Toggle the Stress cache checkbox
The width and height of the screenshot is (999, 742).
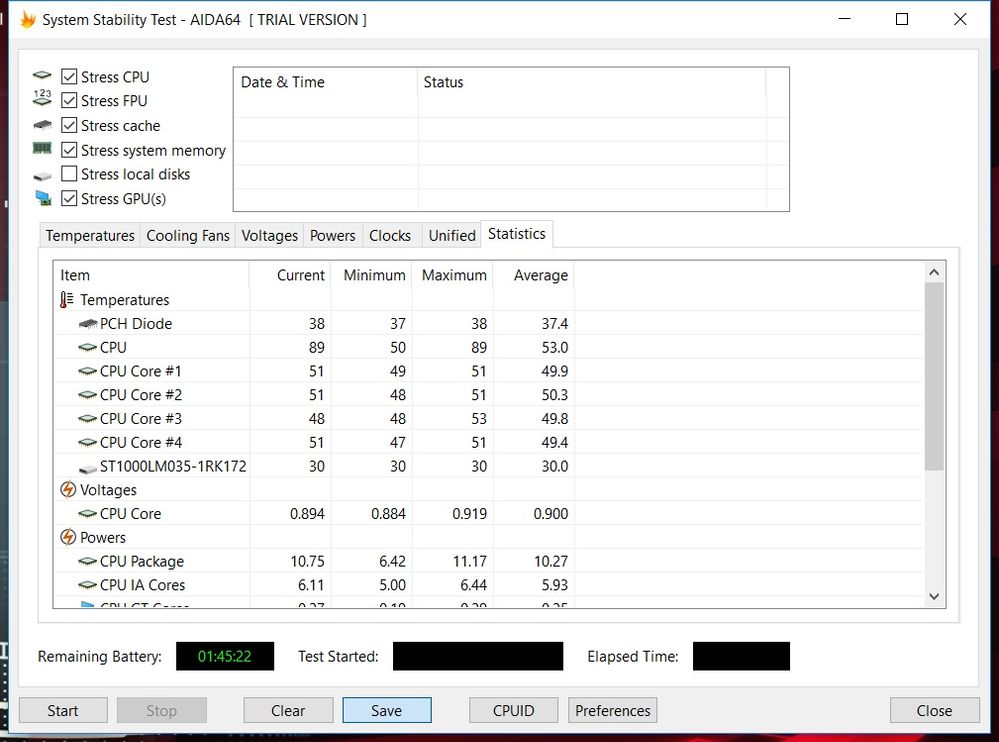tap(69, 125)
